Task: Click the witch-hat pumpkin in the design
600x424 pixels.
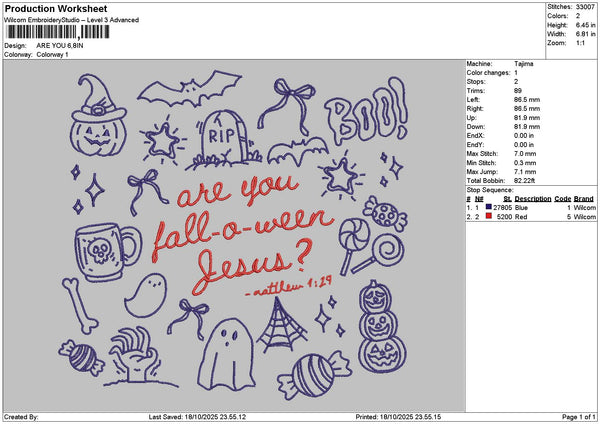Action: [99, 116]
